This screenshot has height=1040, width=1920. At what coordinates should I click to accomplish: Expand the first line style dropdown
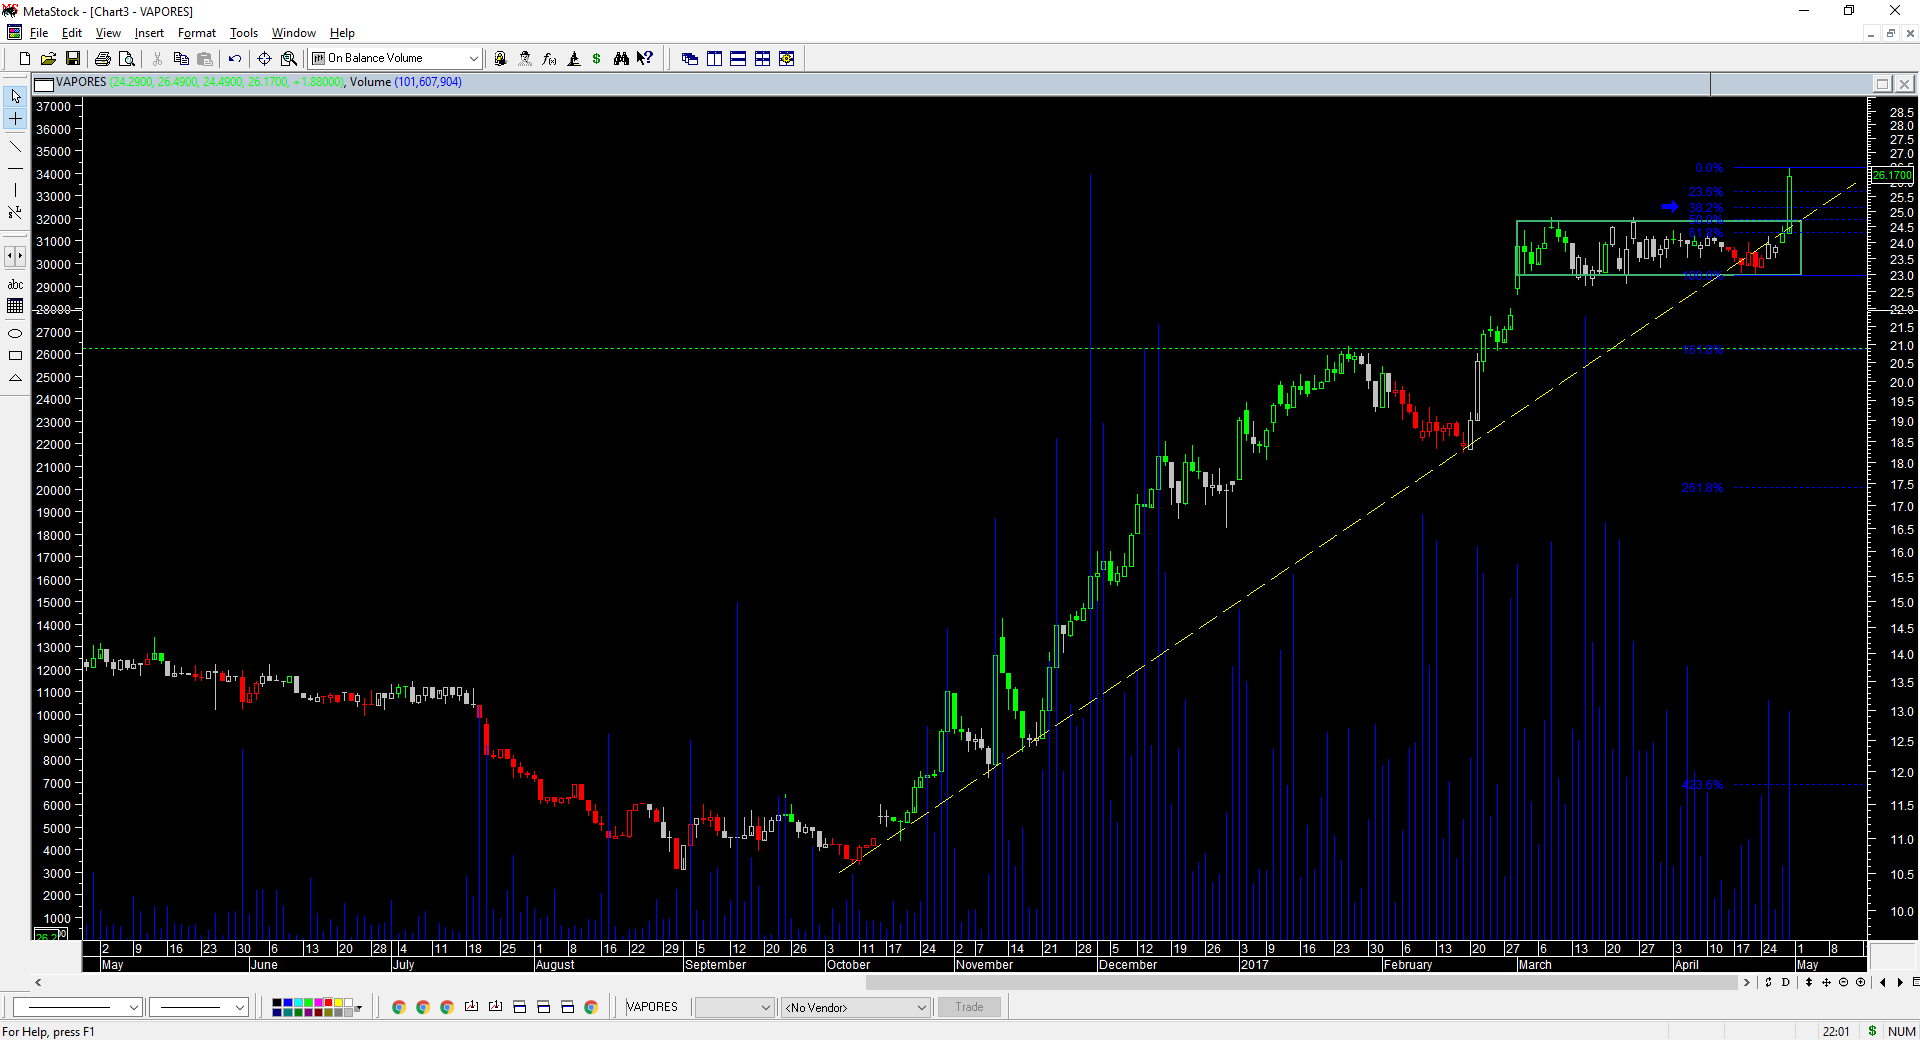point(133,1008)
